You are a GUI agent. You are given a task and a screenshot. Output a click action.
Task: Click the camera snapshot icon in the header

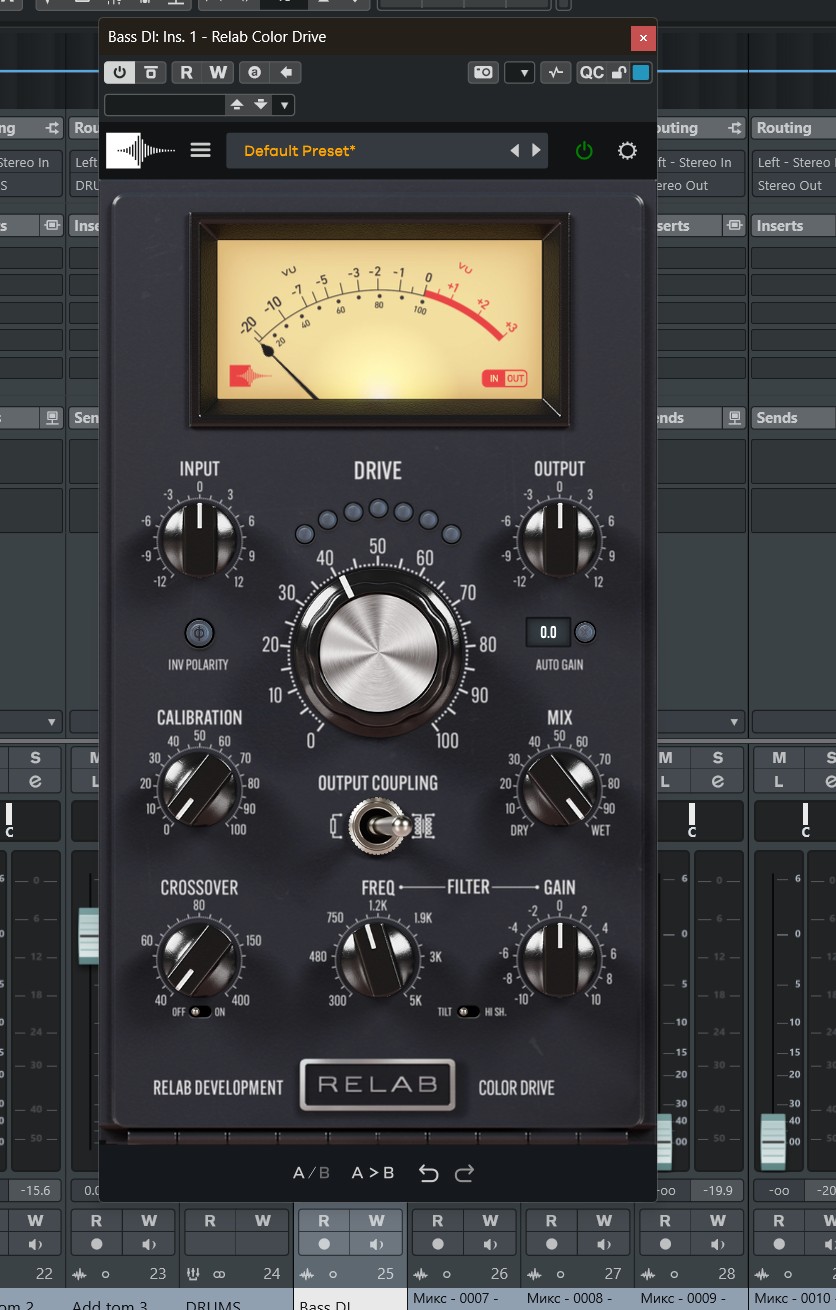tap(483, 72)
